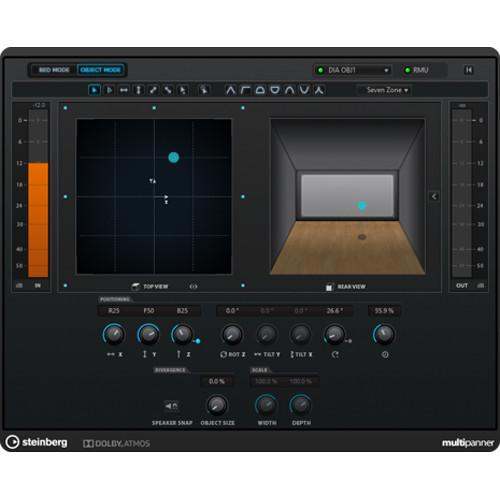The image size is (500, 500).
Task: Click the Width scale knob
Action: click(266, 405)
